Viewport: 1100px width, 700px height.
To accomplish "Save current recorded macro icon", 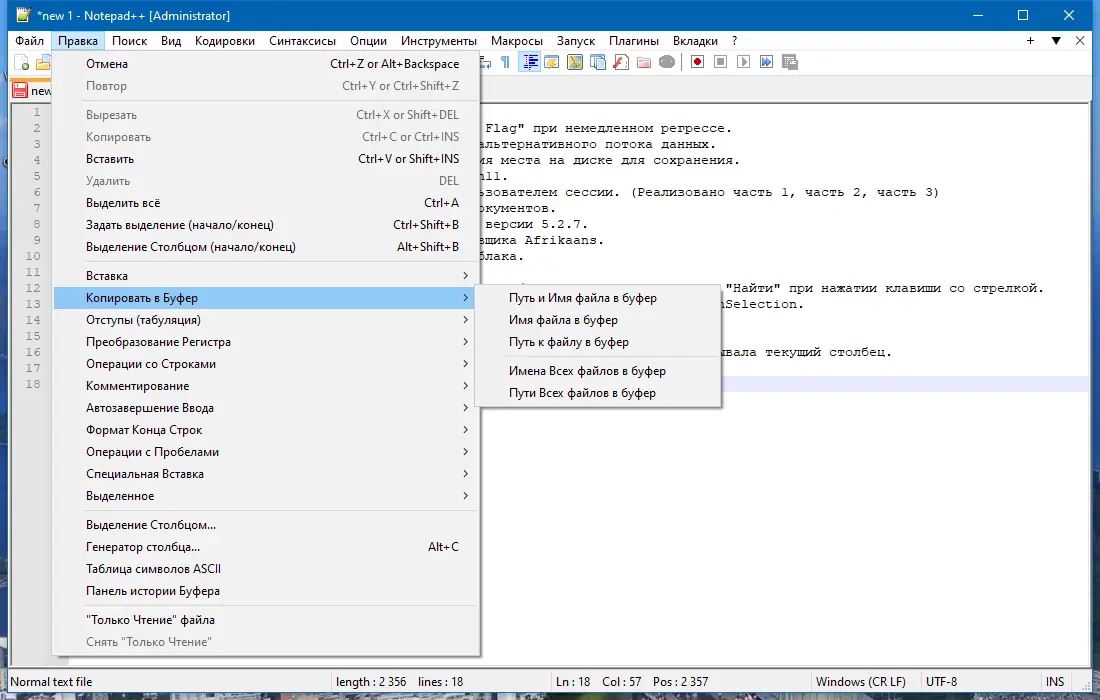I will coord(790,62).
